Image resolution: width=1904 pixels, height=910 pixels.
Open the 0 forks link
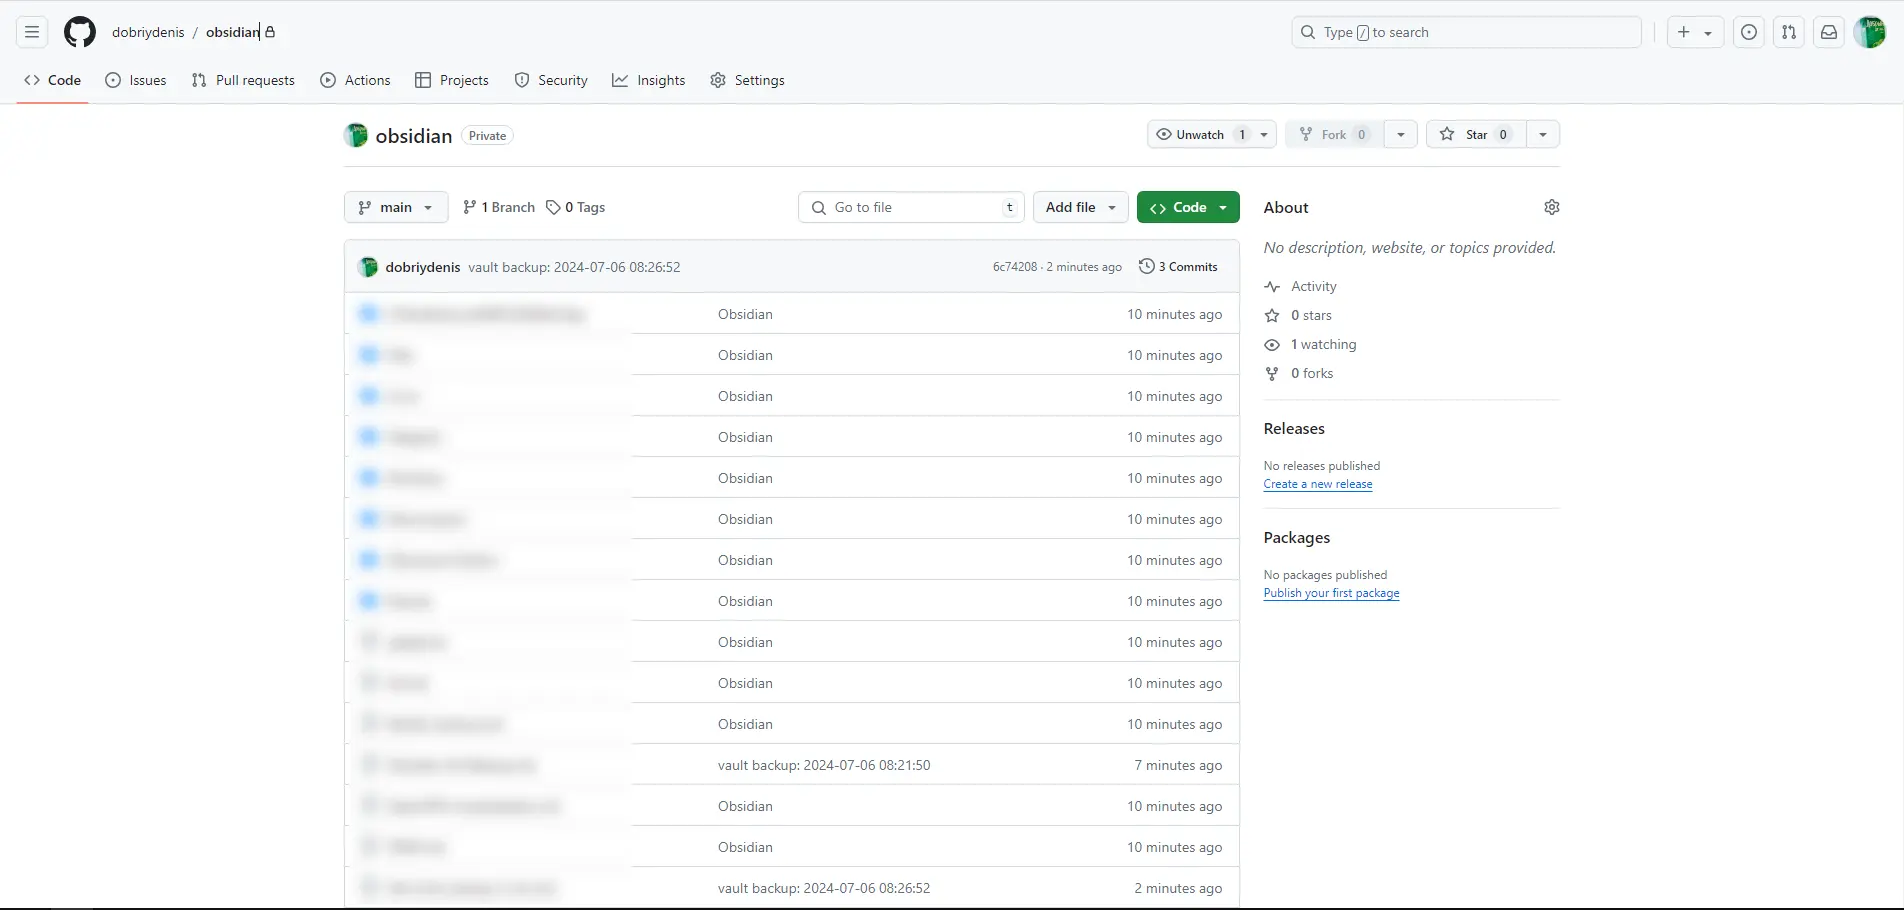[1312, 373]
